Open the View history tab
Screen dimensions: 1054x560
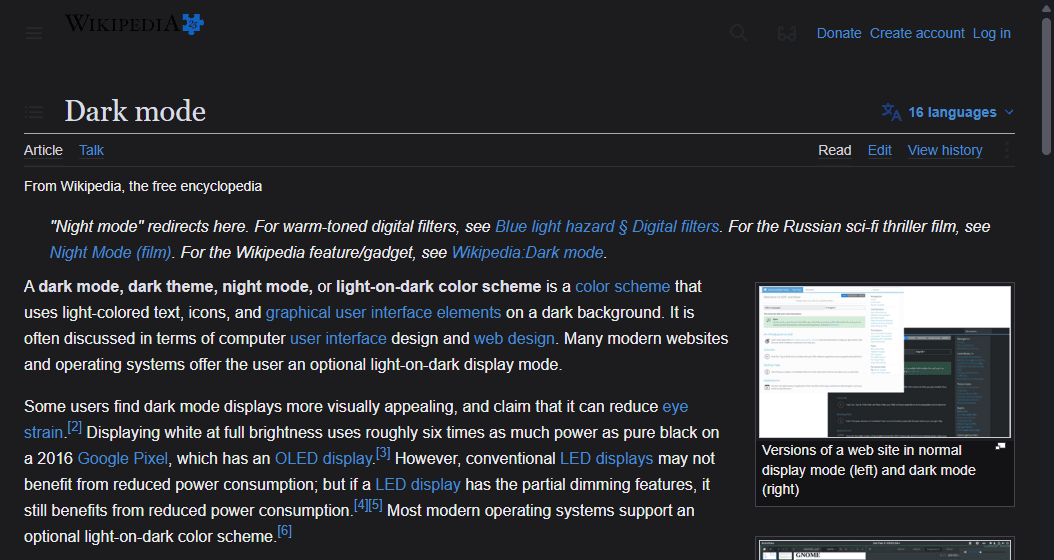pos(945,151)
